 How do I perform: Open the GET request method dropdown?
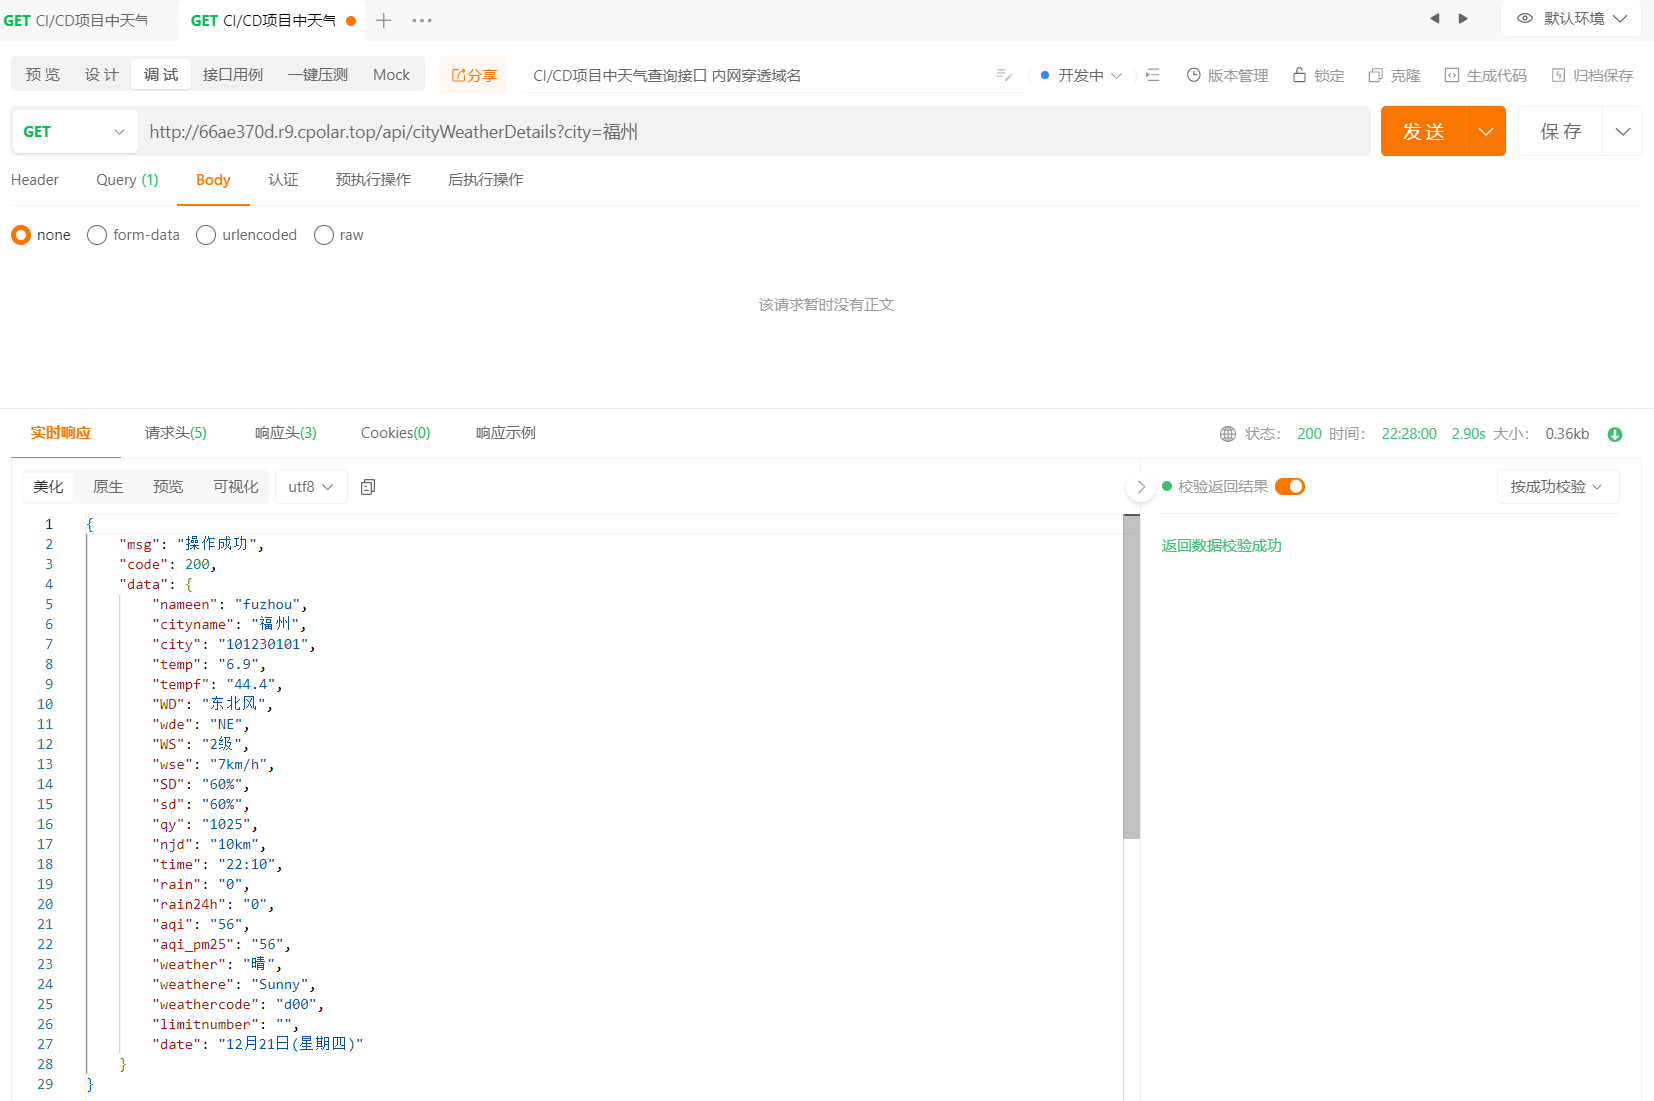pos(75,131)
